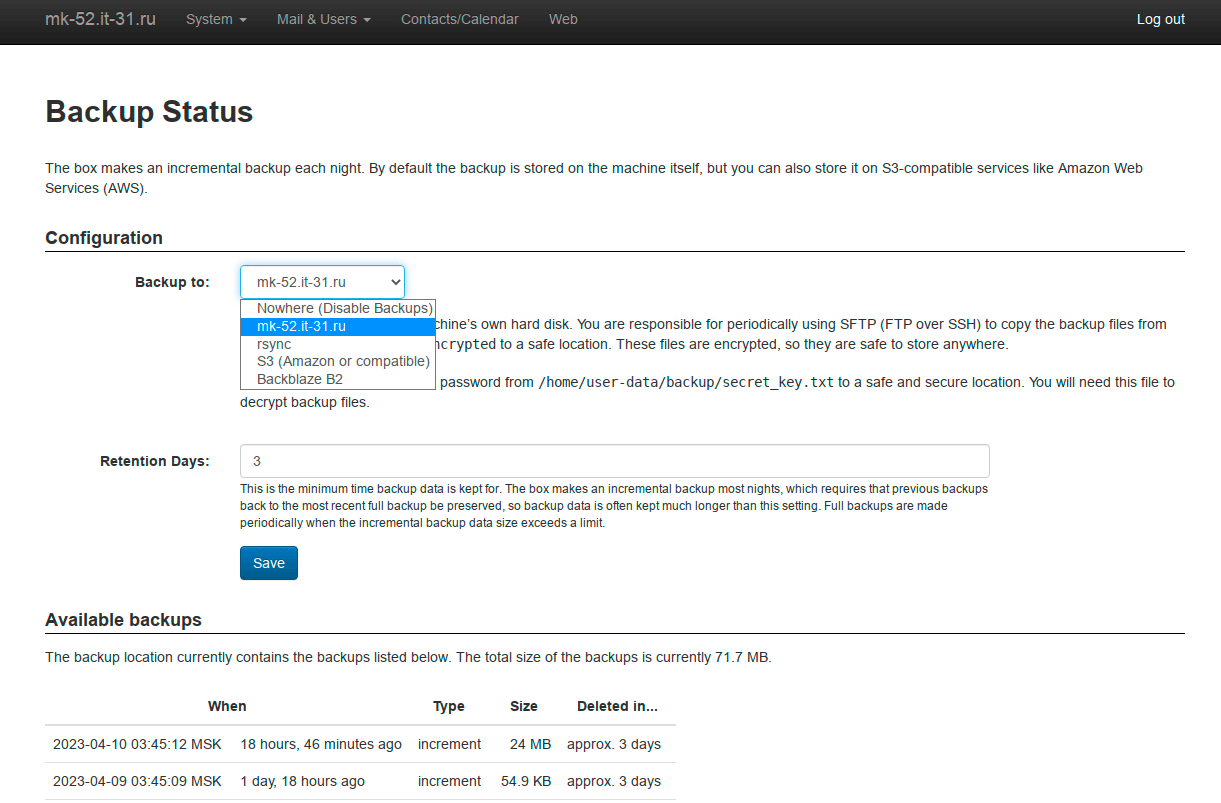Choose the highlighted mk-52.it-31.ru dropdown option
This screenshot has height=803, width=1221.
pos(337,326)
